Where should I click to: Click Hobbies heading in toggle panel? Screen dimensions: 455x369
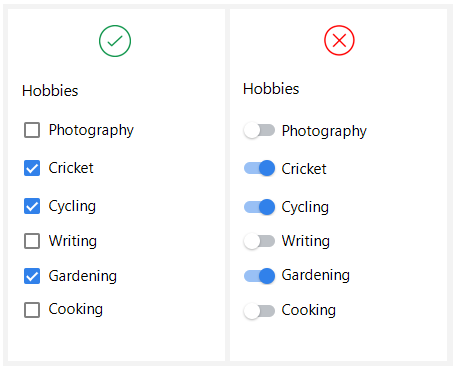[x=271, y=89]
